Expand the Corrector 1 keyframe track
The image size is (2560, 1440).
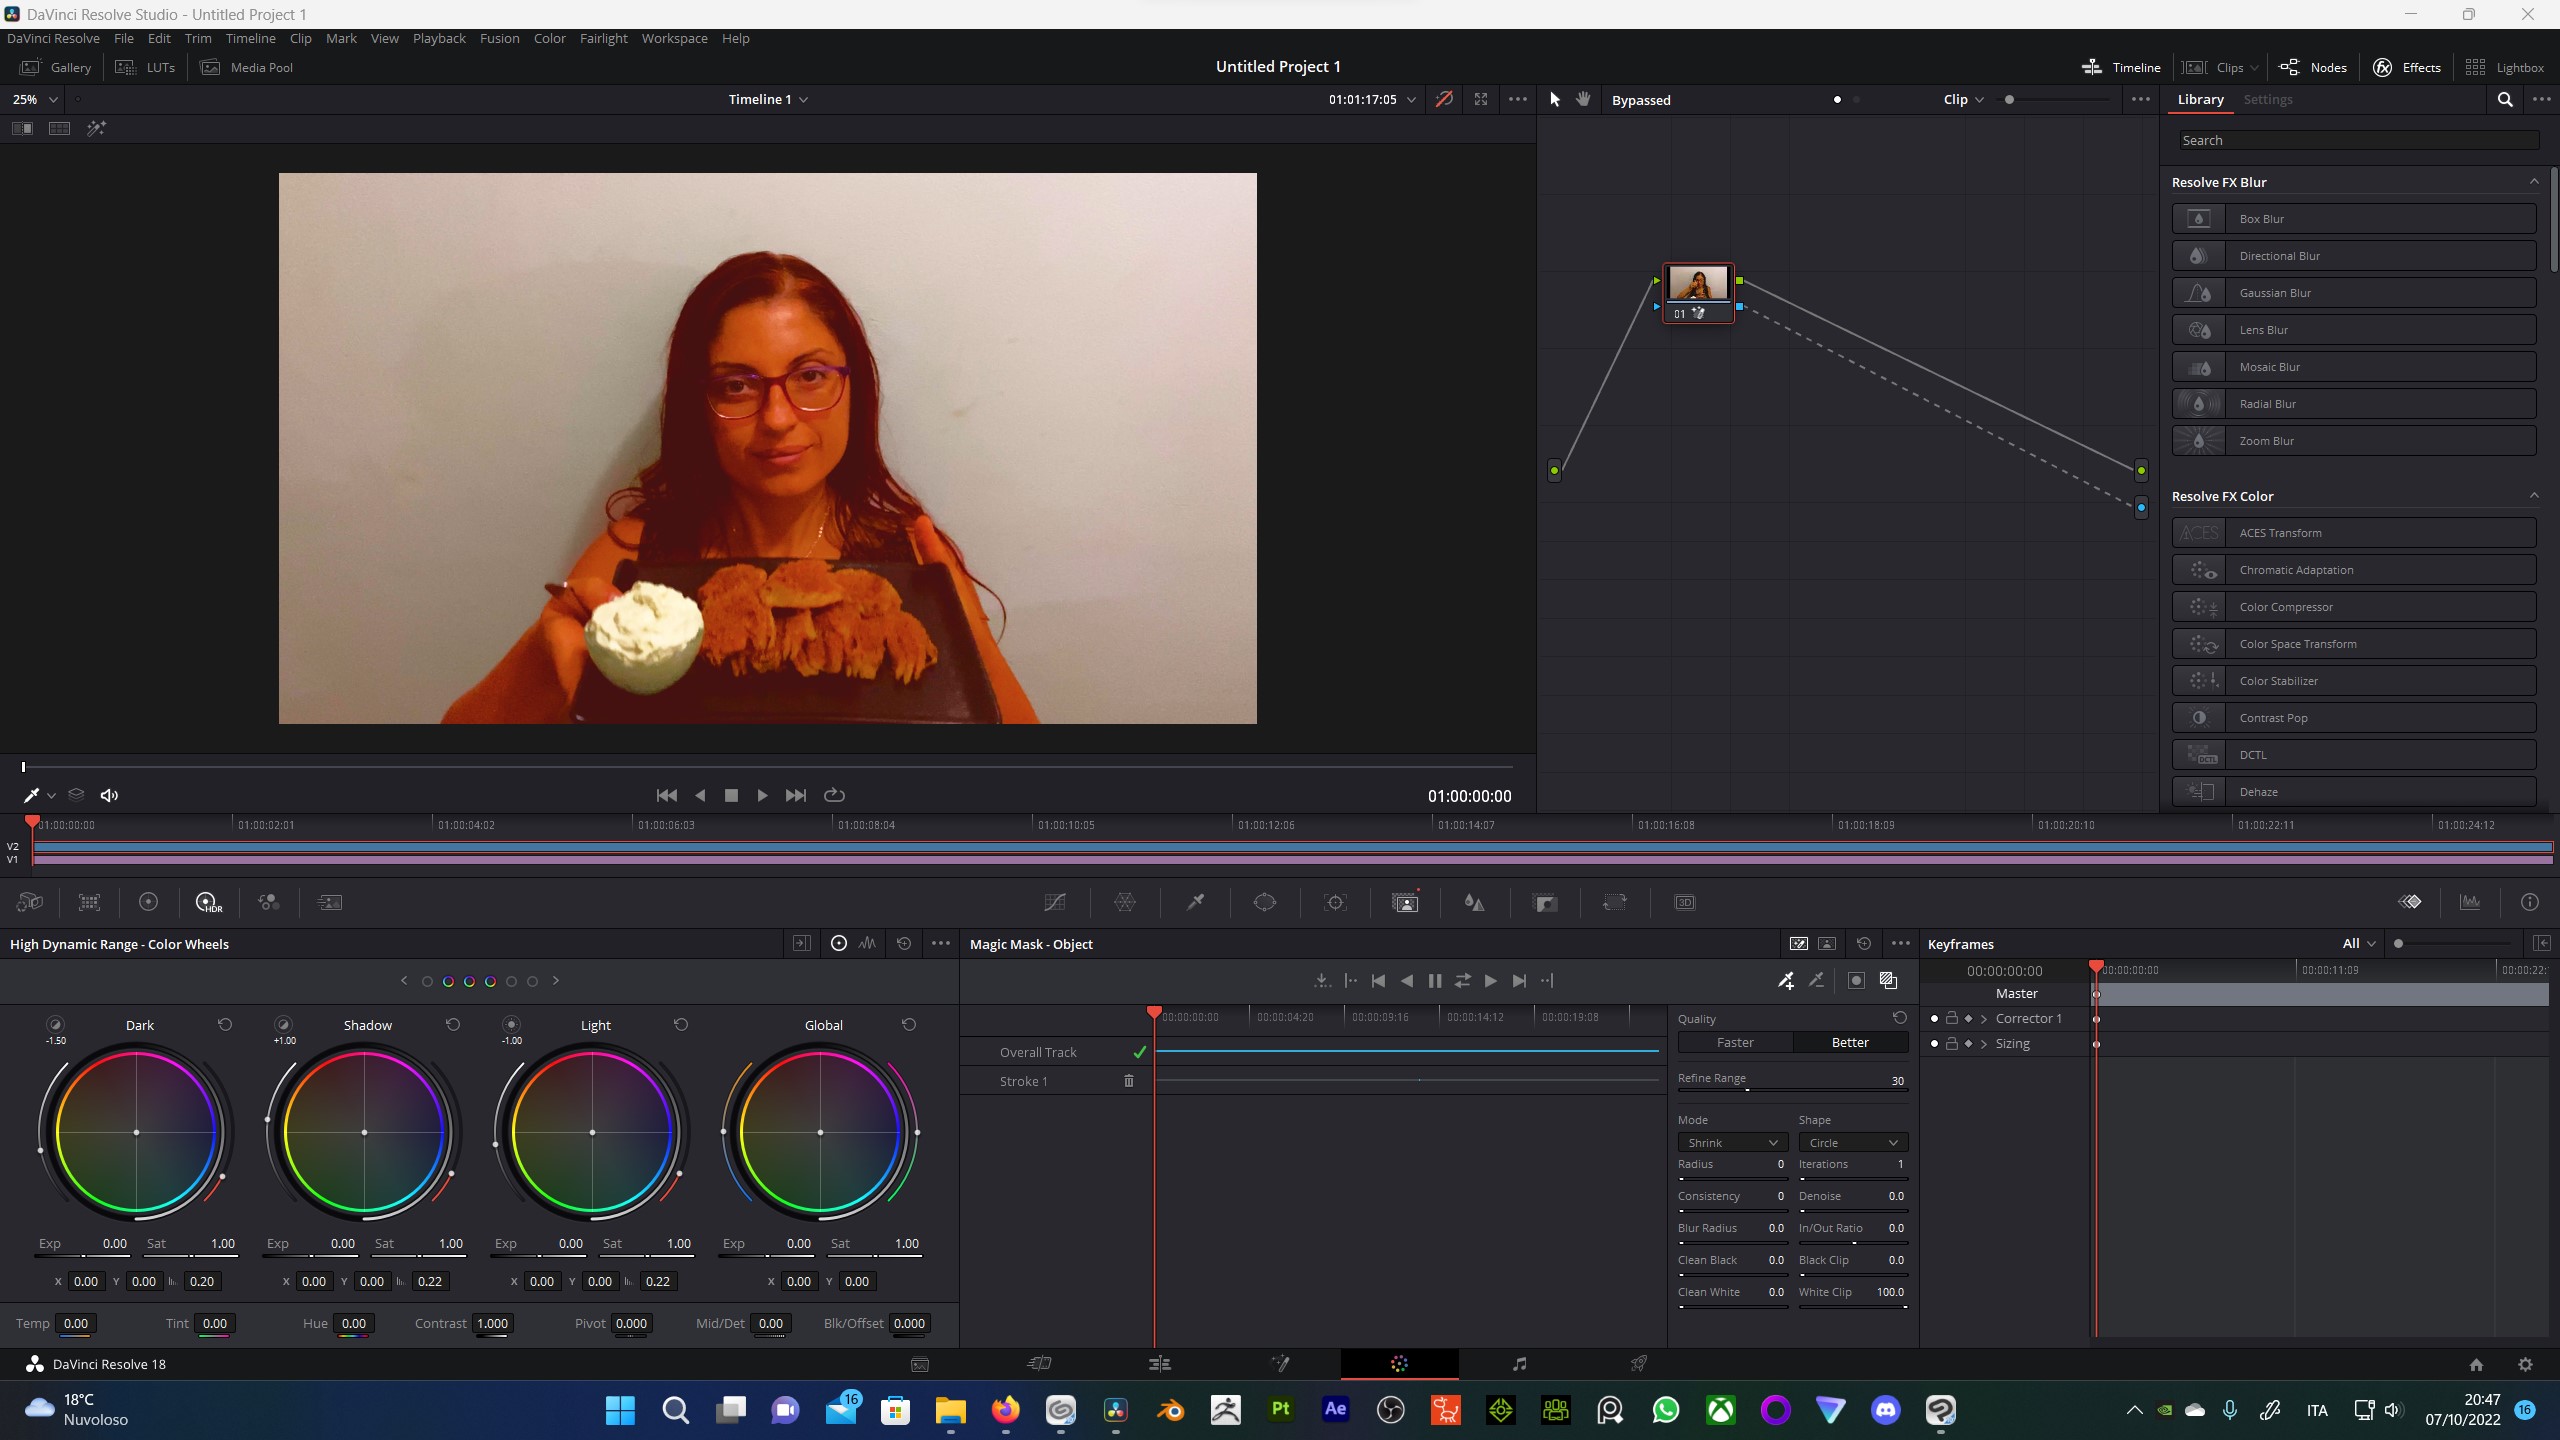(x=1984, y=1018)
